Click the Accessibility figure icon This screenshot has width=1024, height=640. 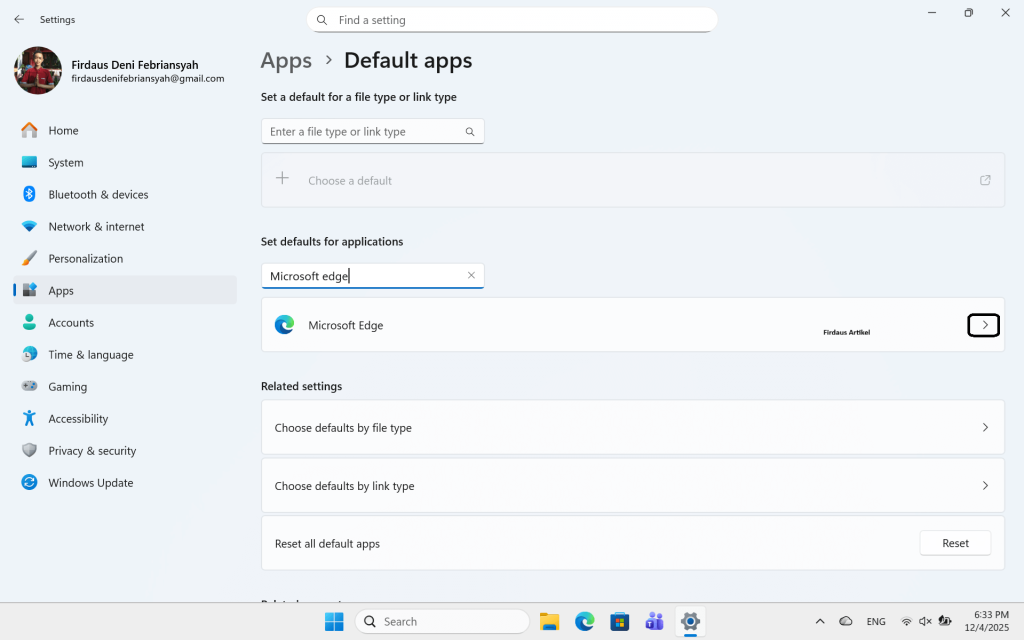[29, 418]
